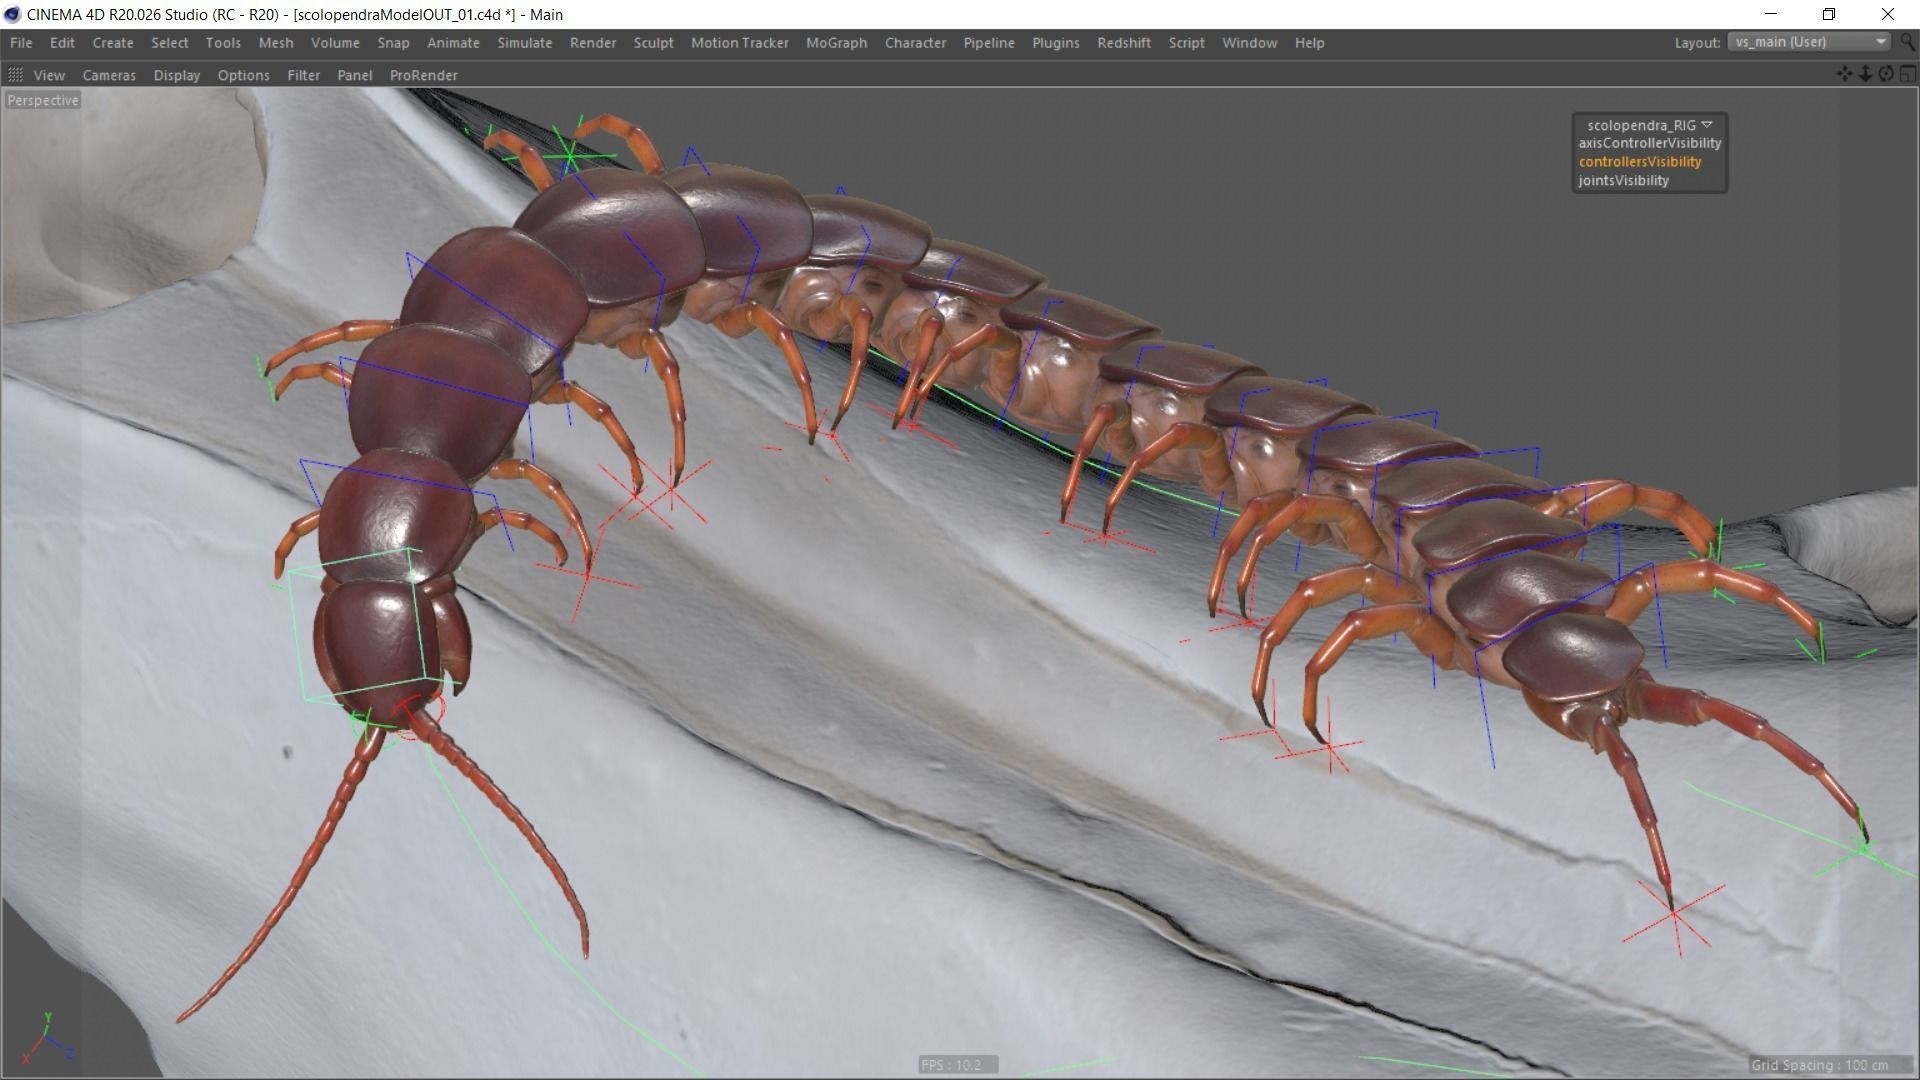Open the viewport Cameras menu
Image resolution: width=1920 pixels, height=1080 pixels.
(x=109, y=75)
